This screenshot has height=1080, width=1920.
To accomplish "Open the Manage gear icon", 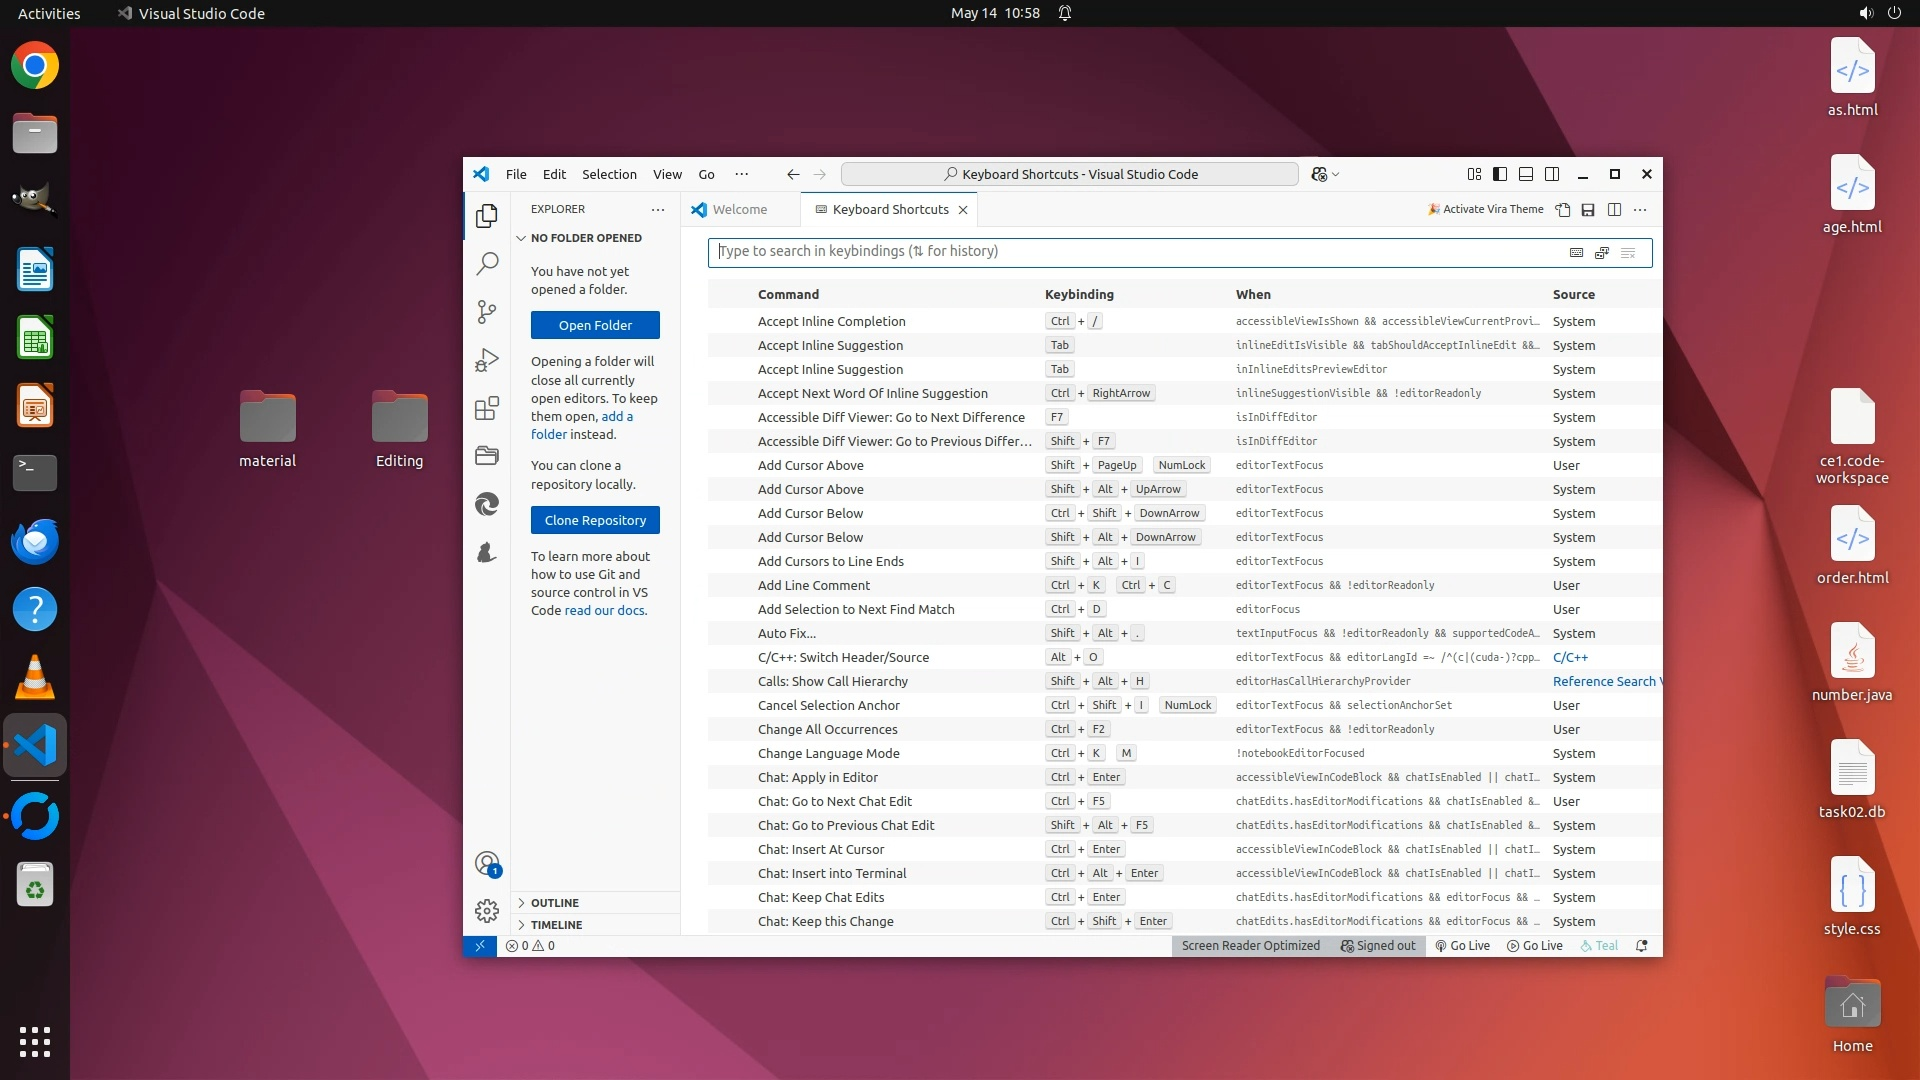I will pos(487,911).
